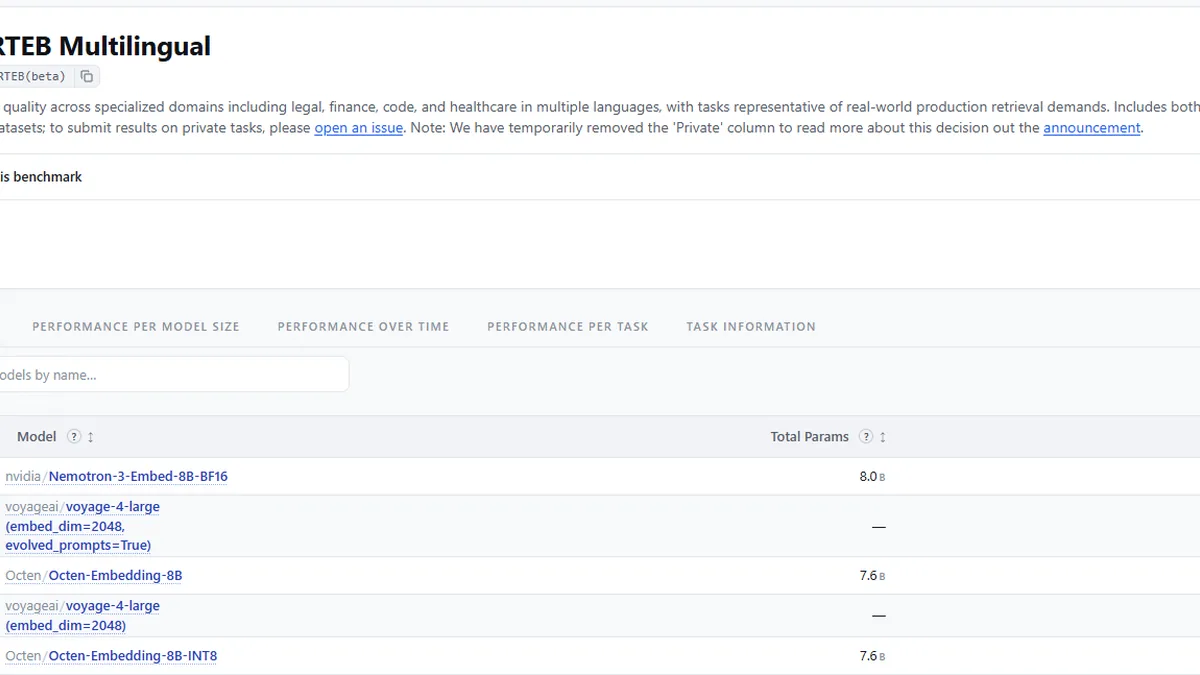Viewport: 1200px width, 675px height.
Task: Open the announcement link
Action: pos(1092,128)
